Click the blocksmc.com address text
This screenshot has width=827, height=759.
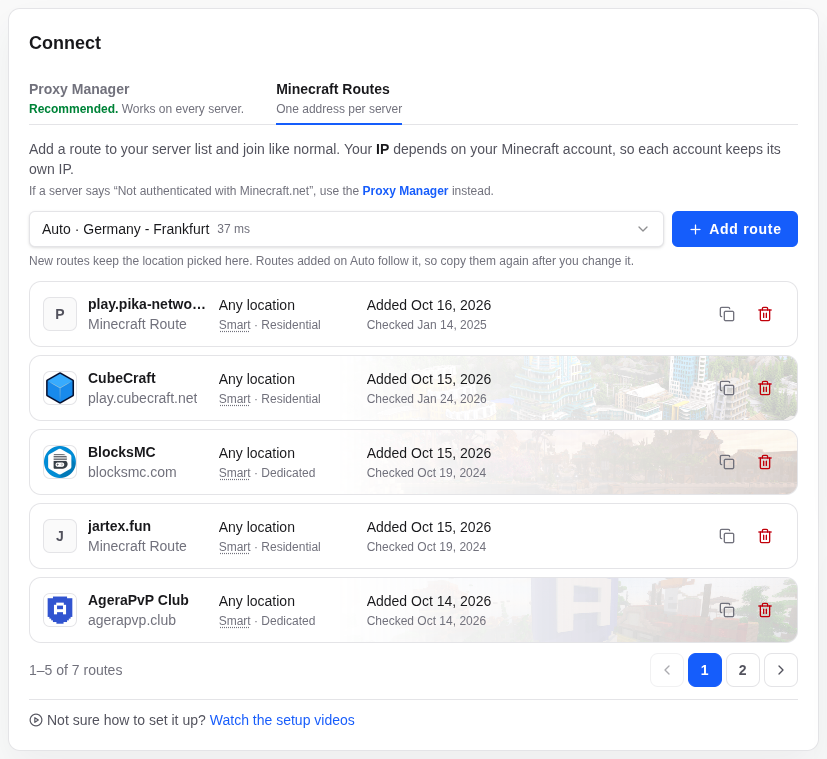coord(132,472)
